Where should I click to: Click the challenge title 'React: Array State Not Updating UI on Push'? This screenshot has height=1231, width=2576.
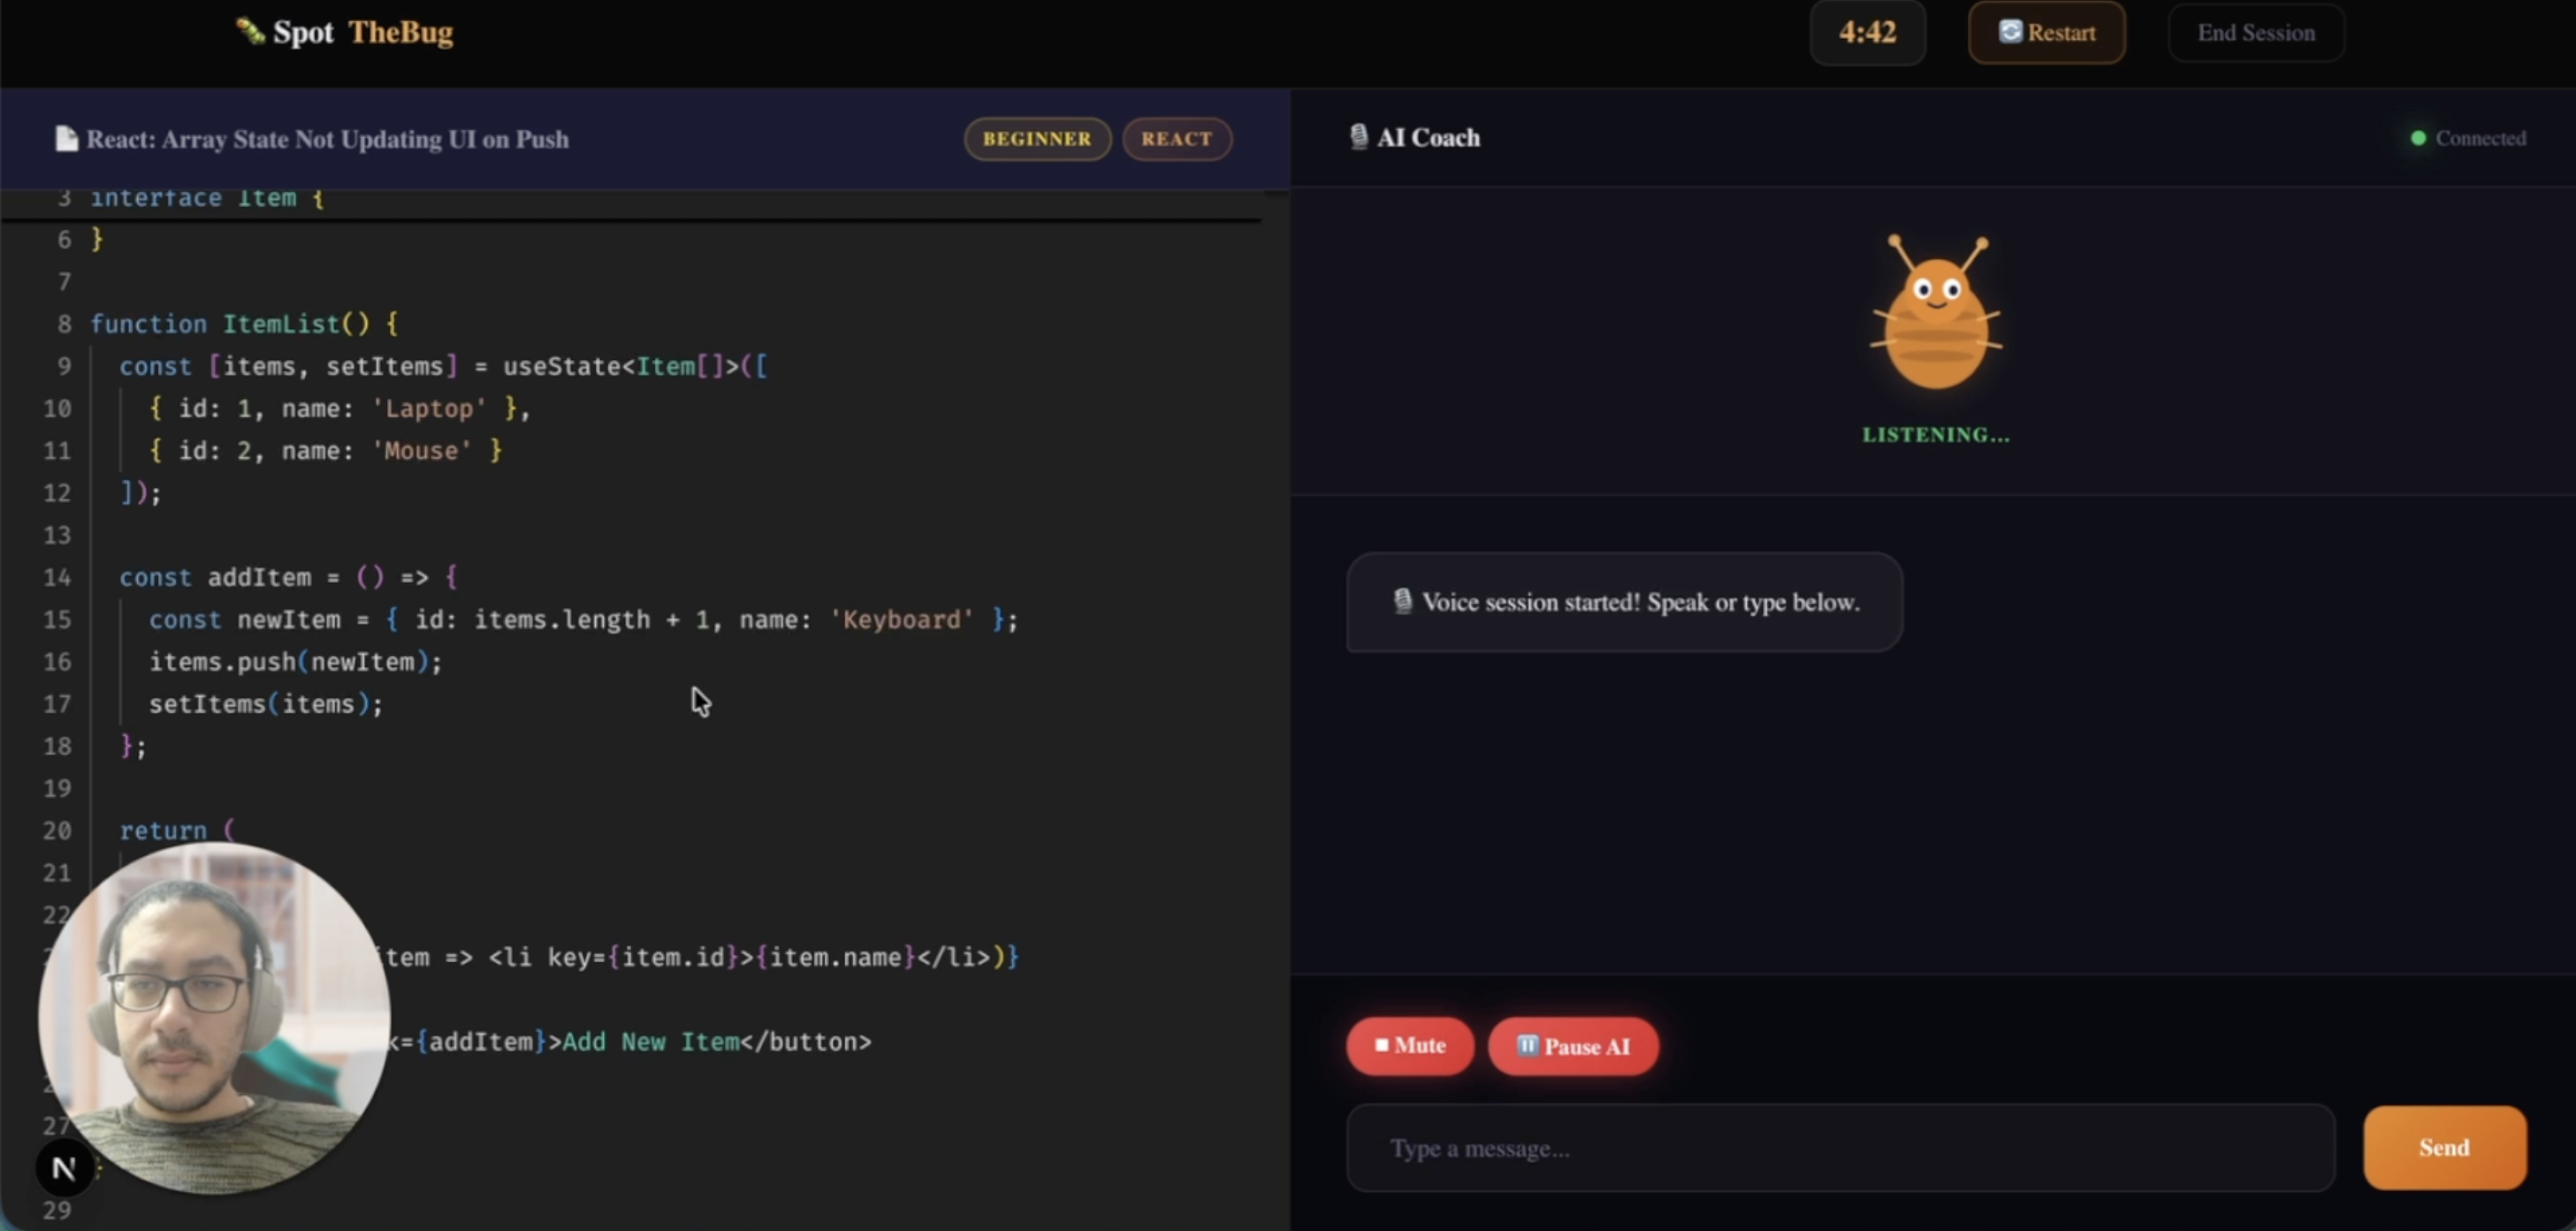click(x=327, y=139)
